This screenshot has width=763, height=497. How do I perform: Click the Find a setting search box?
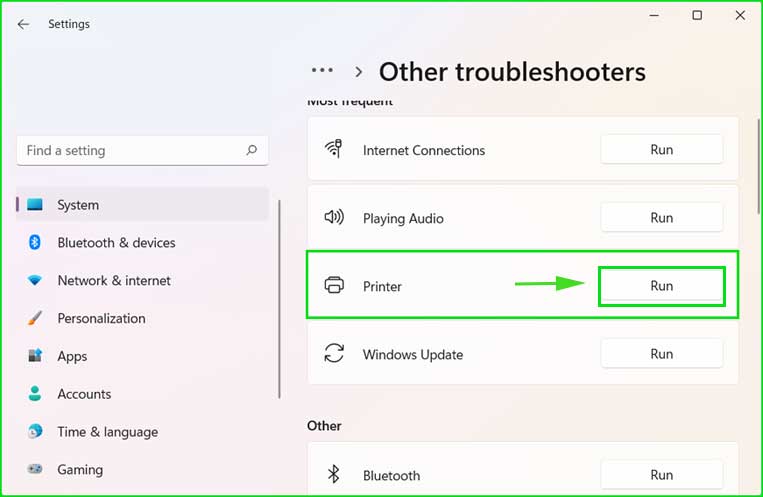(x=143, y=150)
